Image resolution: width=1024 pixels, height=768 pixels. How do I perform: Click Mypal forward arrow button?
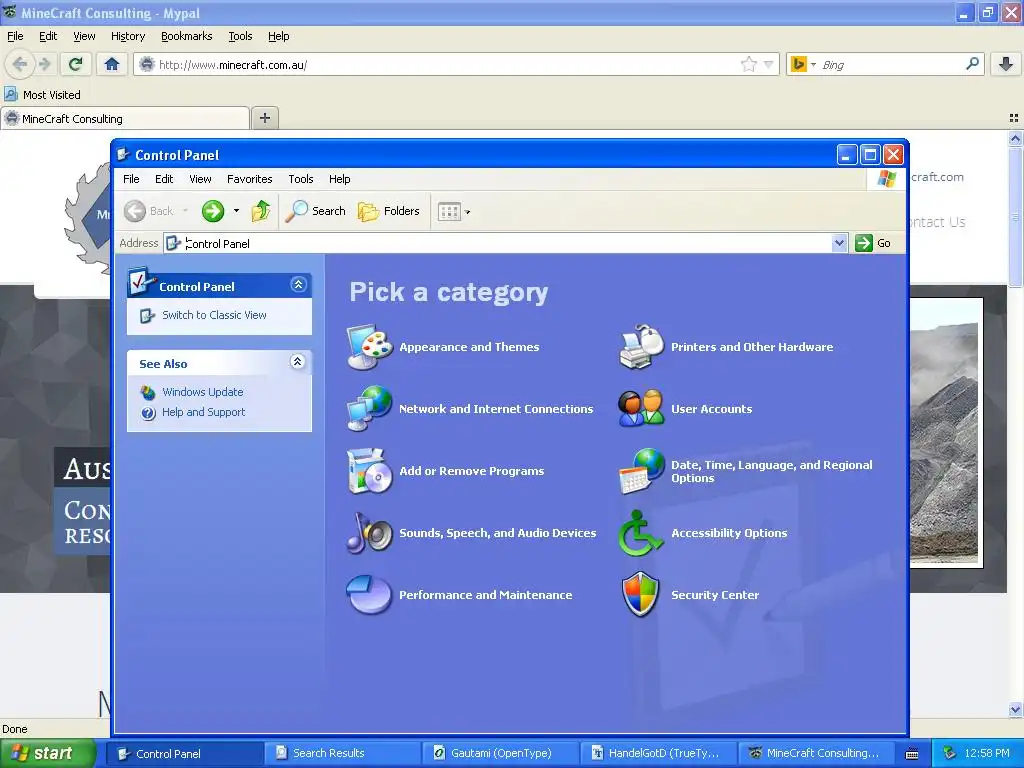(x=44, y=64)
